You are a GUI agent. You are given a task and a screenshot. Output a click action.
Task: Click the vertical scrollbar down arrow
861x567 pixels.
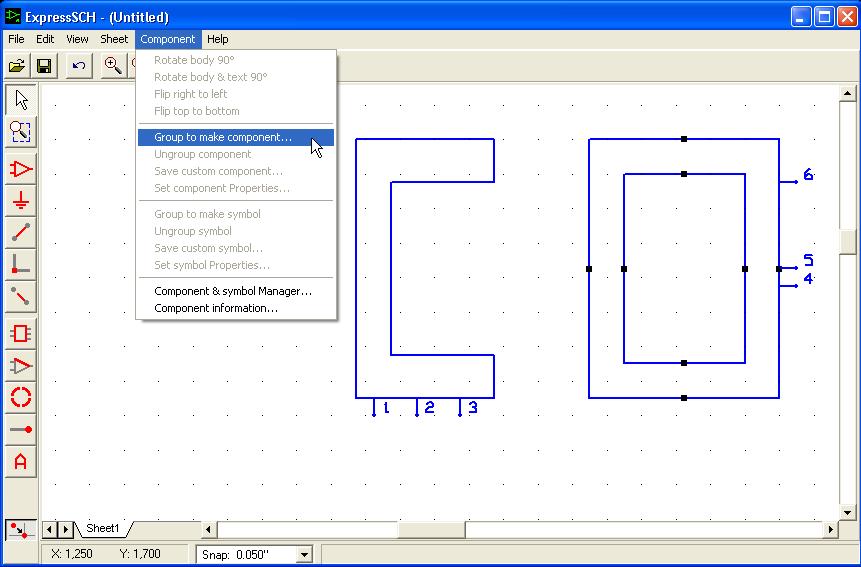848,513
